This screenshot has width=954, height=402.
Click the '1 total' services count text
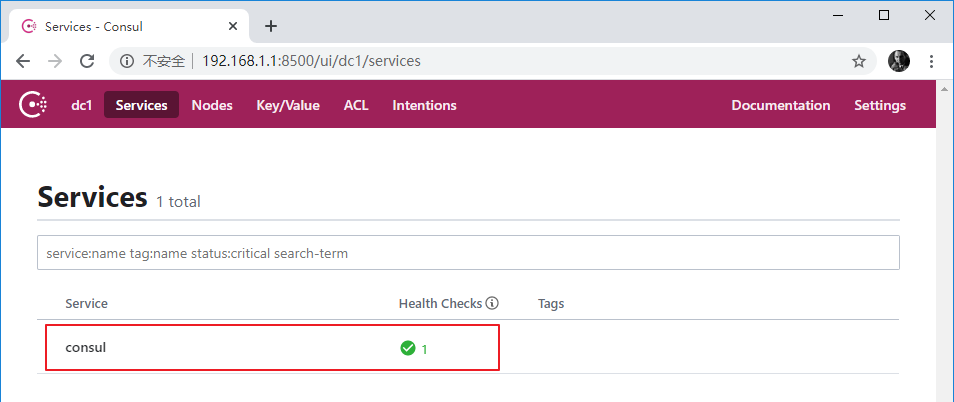pos(178,201)
